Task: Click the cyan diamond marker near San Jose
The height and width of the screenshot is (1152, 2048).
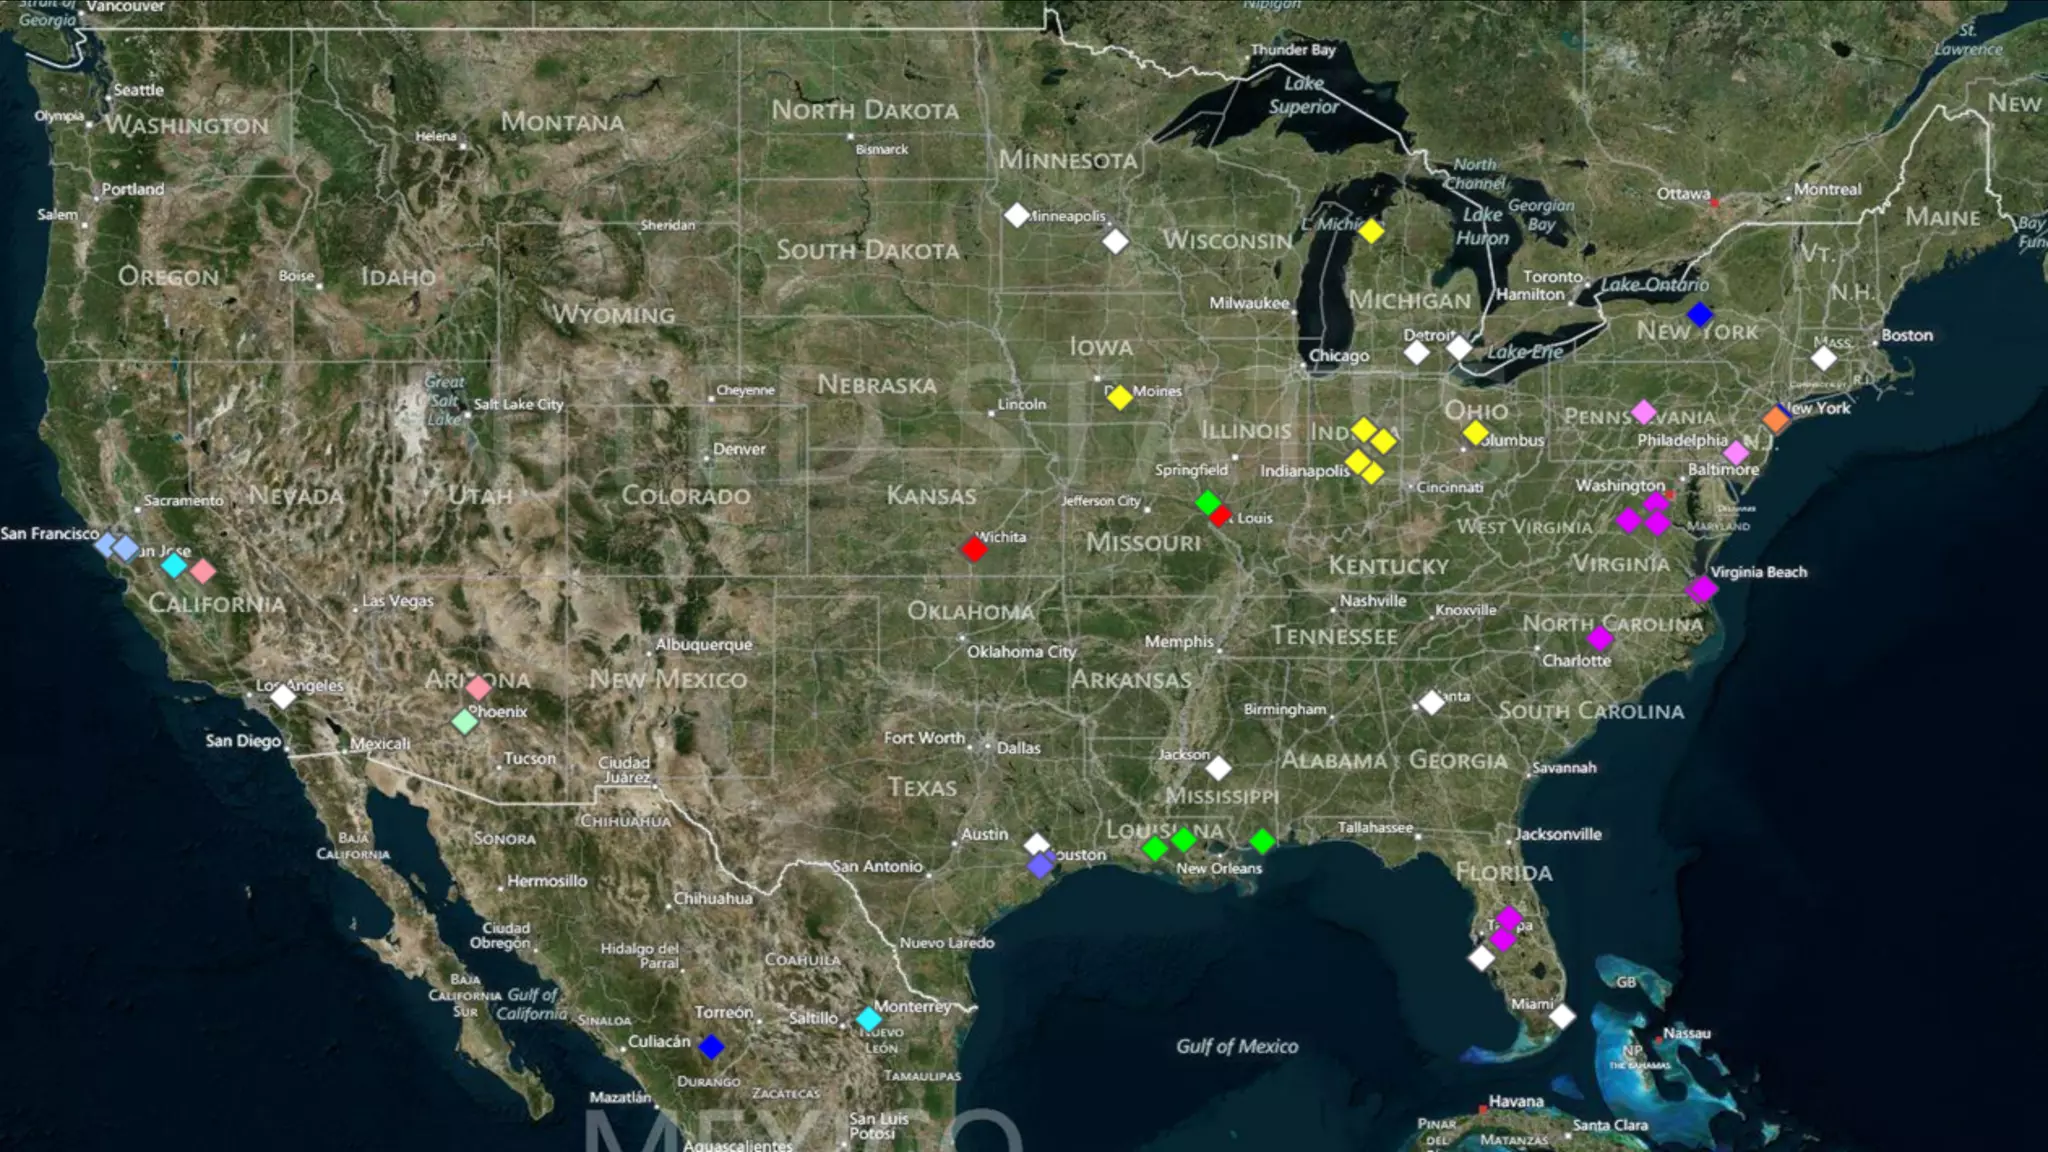Action: click(x=174, y=566)
